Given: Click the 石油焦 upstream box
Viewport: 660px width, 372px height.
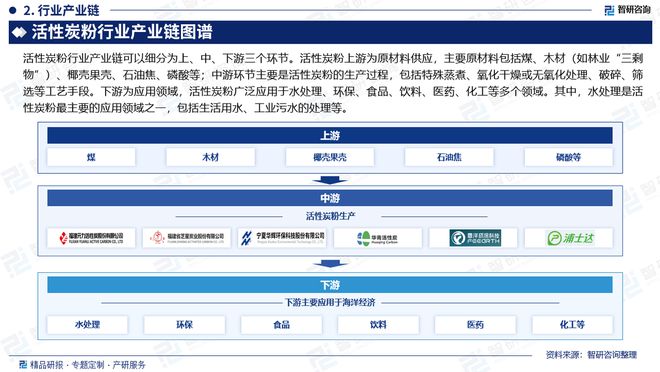Looking at the screenshot, I should (x=449, y=157).
